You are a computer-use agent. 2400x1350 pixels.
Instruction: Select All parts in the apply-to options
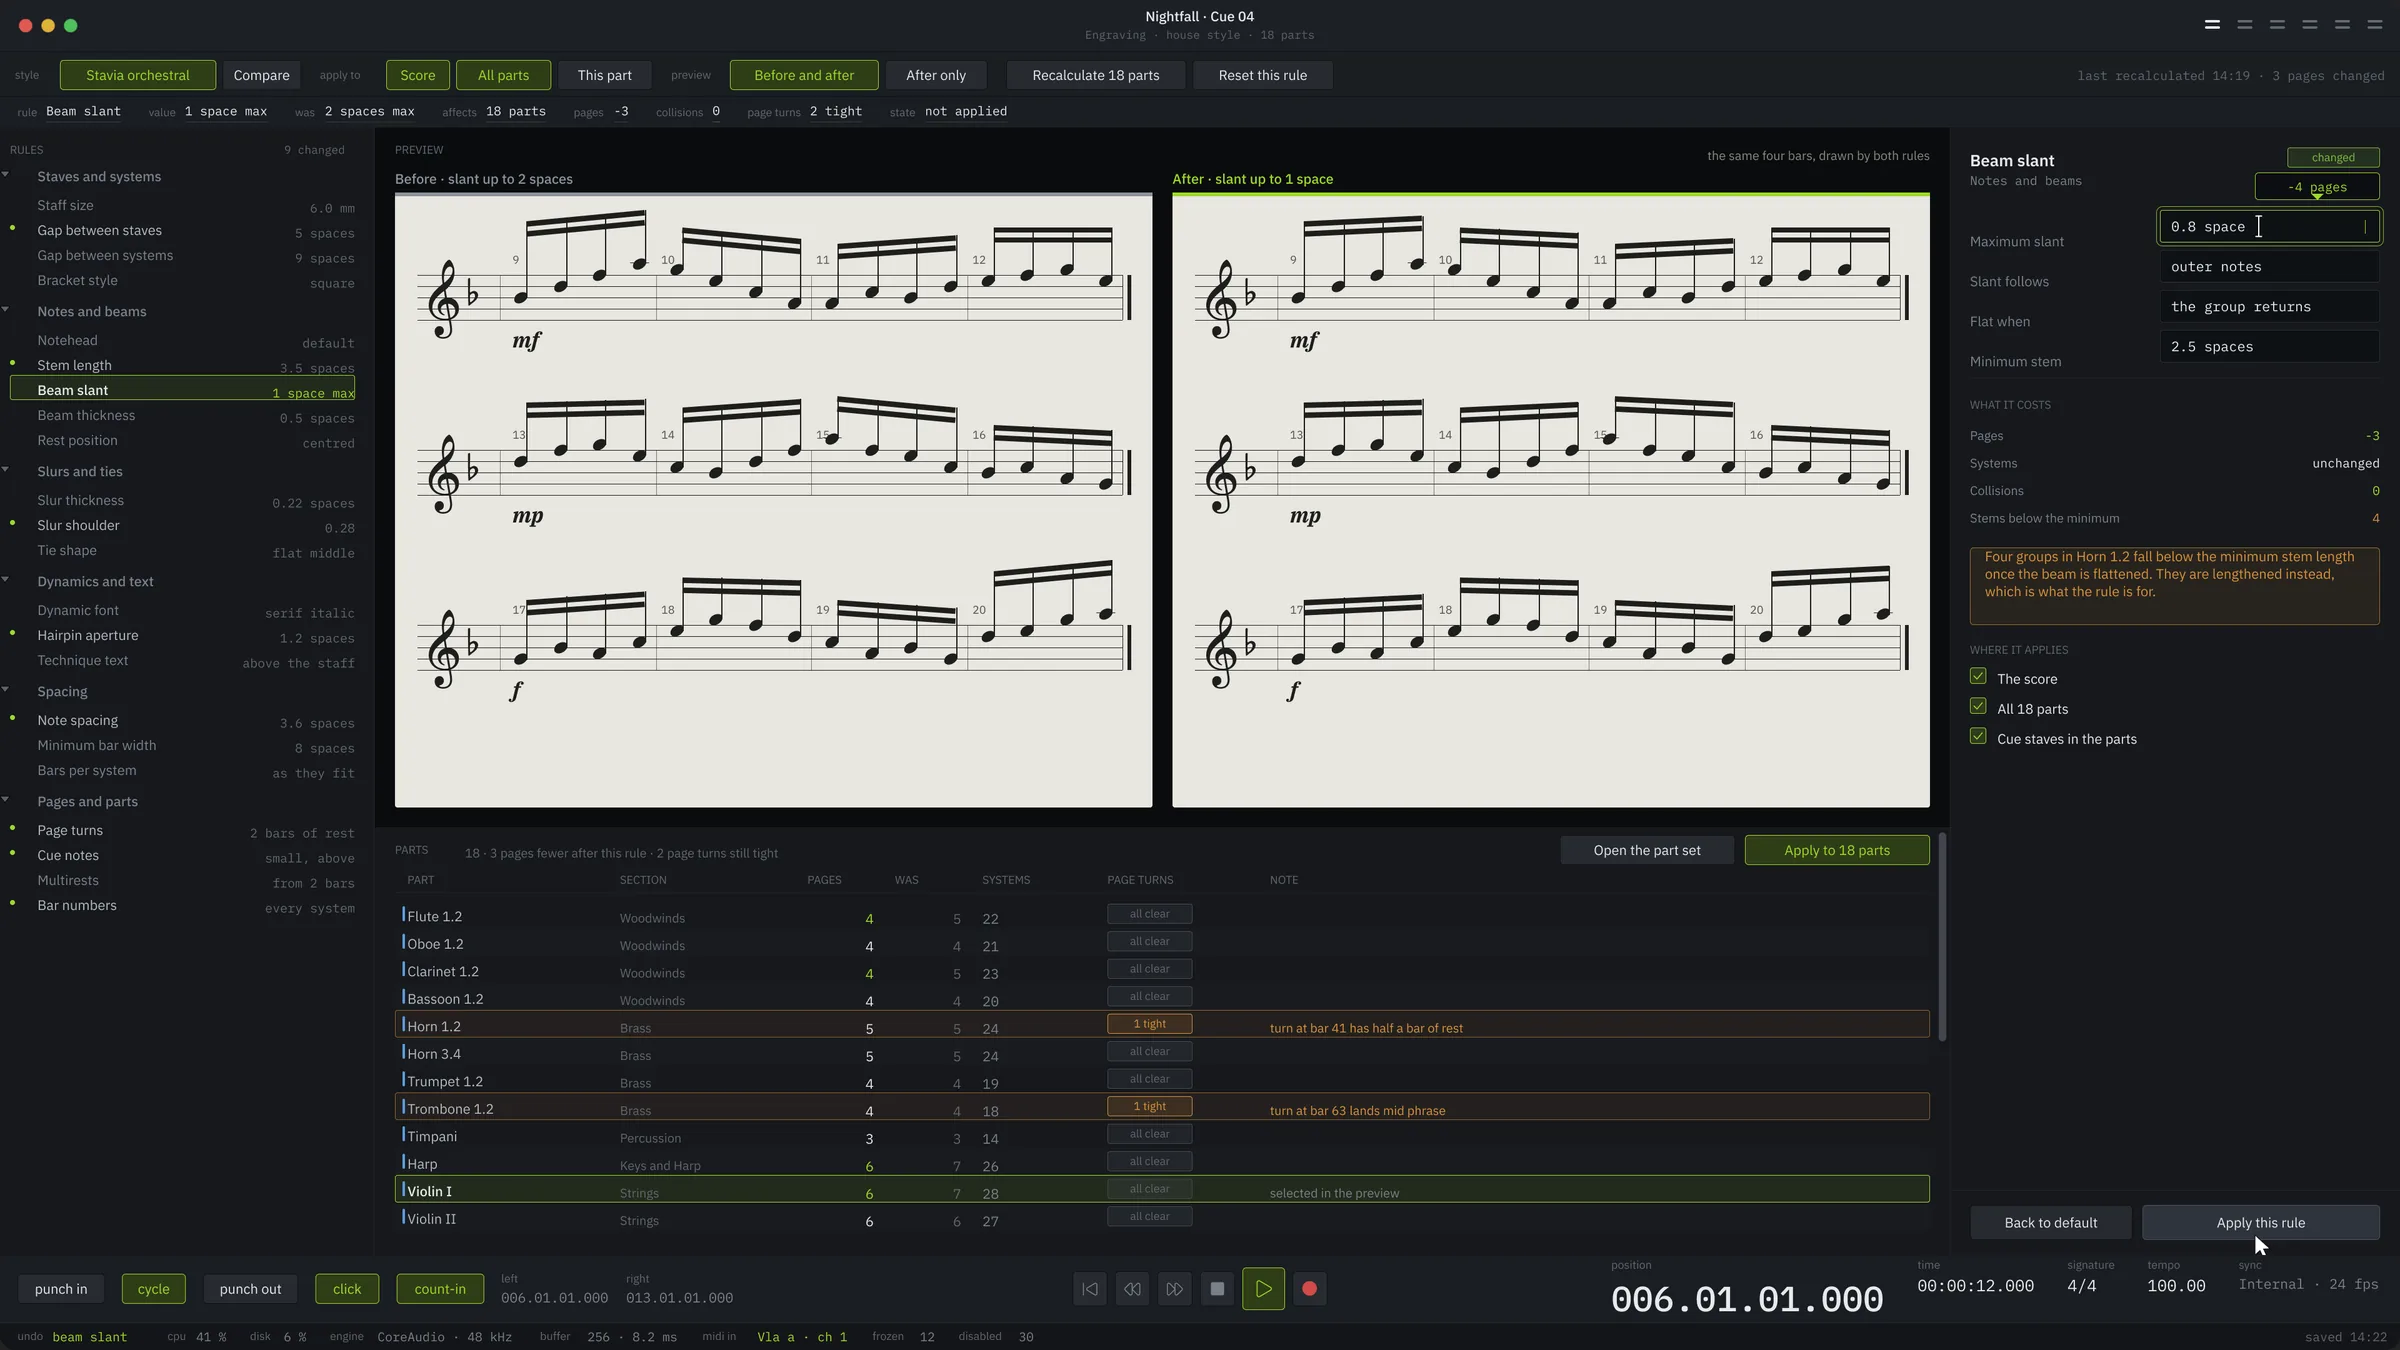click(x=503, y=75)
